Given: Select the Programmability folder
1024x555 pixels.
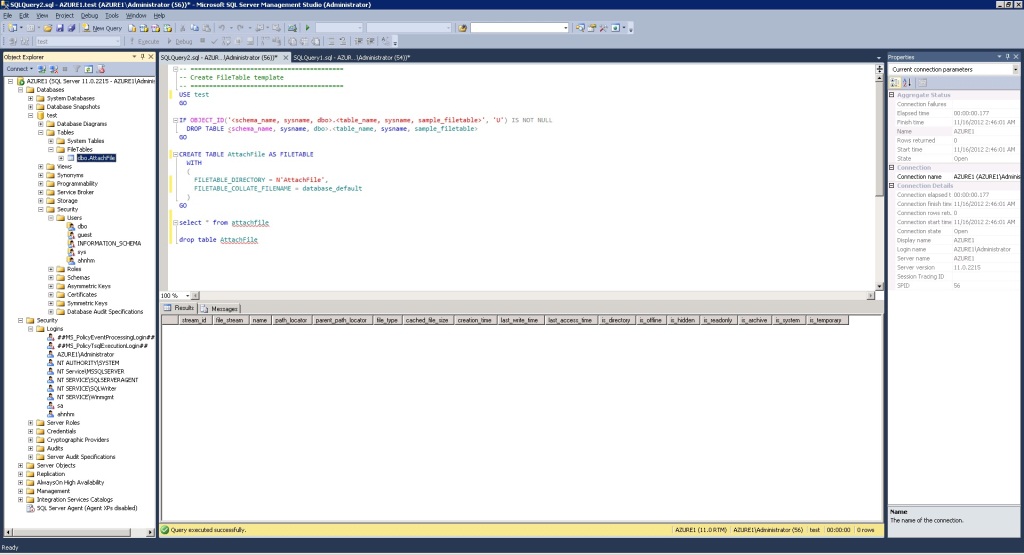Looking at the screenshot, I should pos(77,183).
